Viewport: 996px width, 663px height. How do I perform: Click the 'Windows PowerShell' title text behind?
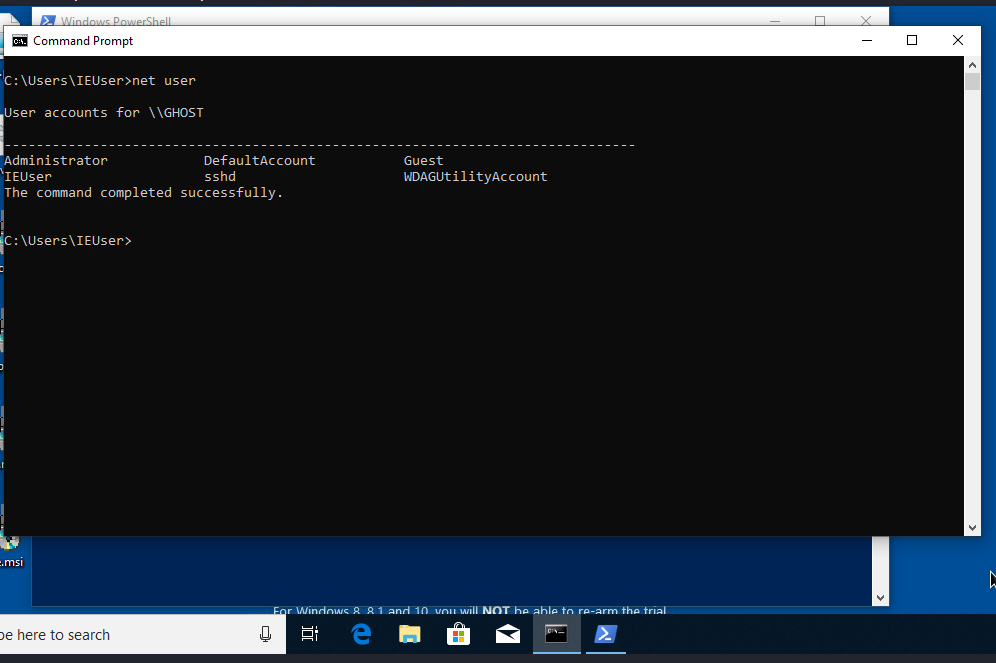[116, 21]
